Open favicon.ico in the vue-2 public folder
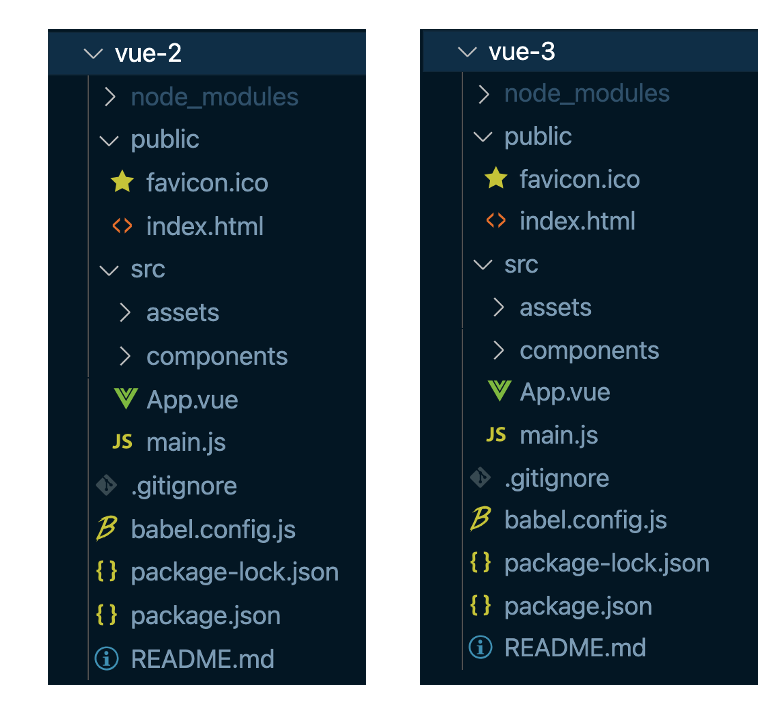 tap(207, 182)
